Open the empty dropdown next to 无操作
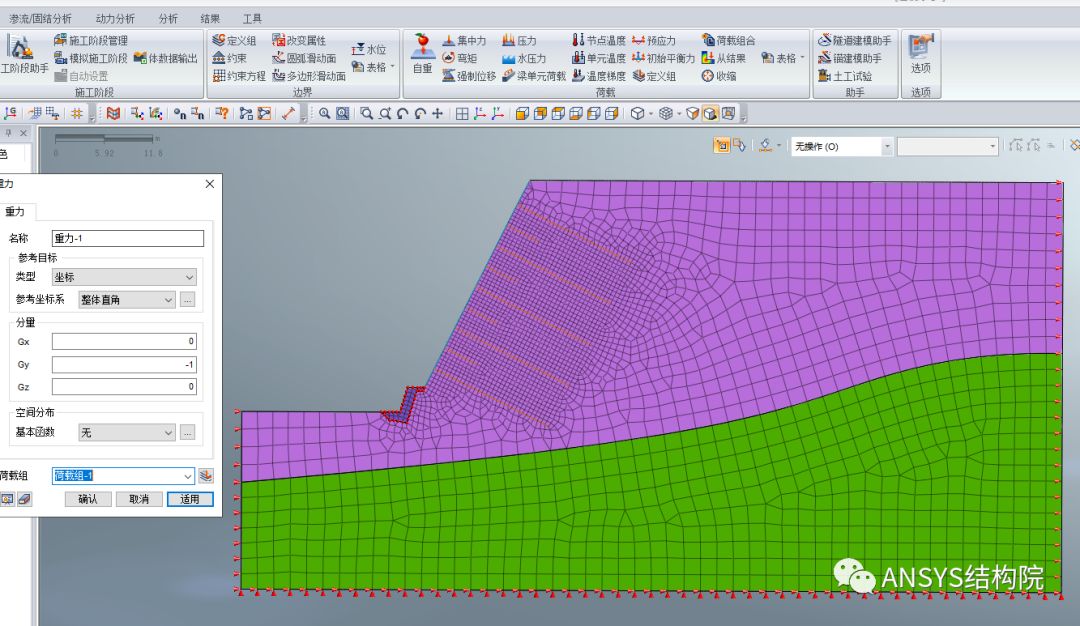Screen dimensions: 1080x626 948,146
